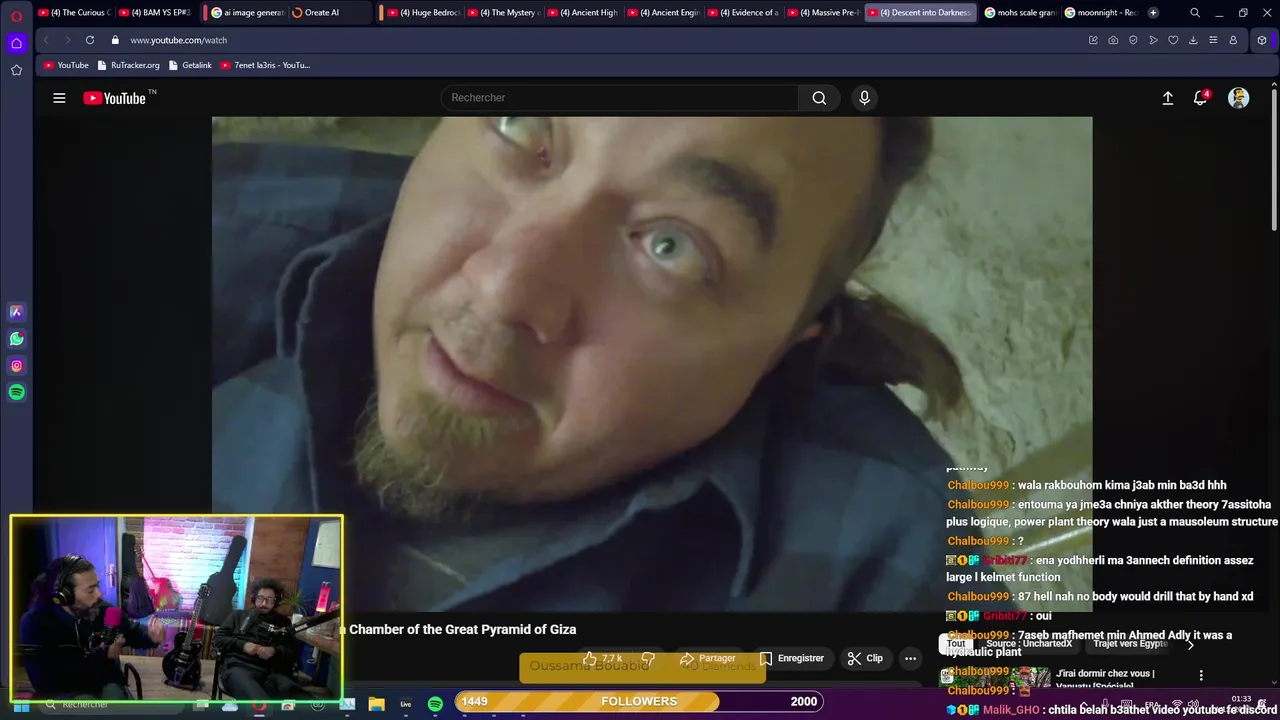The height and width of the screenshot is (720, 1280).
Task: Go back in browser history
Action: pyautogui.click(x=46, y=40)
